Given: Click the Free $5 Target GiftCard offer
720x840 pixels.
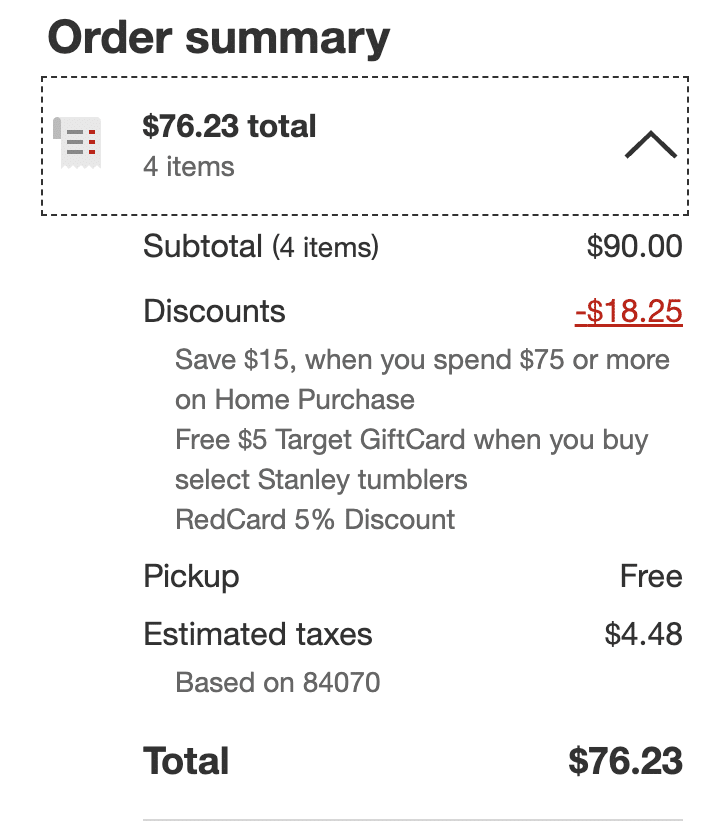Looking at the screenshot, I should 411,459.
